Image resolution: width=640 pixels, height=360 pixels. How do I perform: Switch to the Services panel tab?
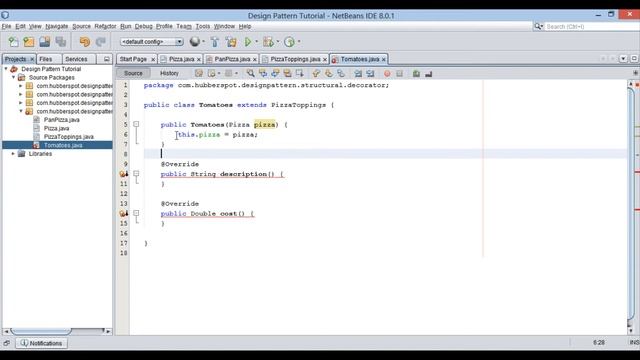coord(76,59)
